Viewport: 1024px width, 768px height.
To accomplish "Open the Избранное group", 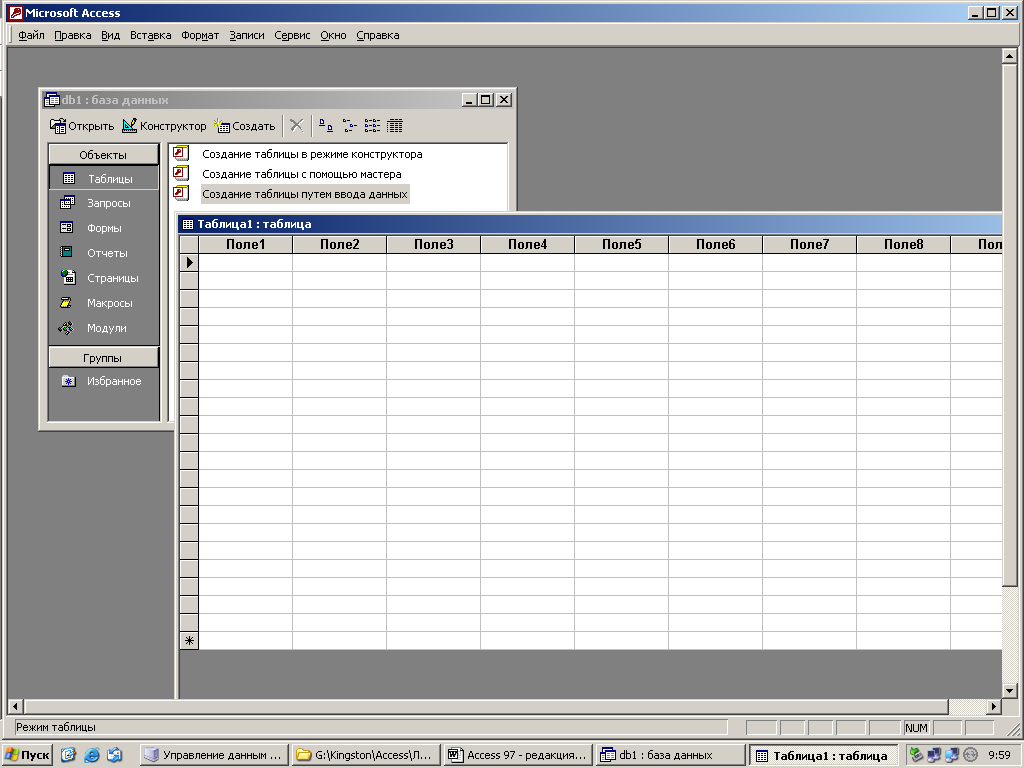I will [x=103, y=381].
